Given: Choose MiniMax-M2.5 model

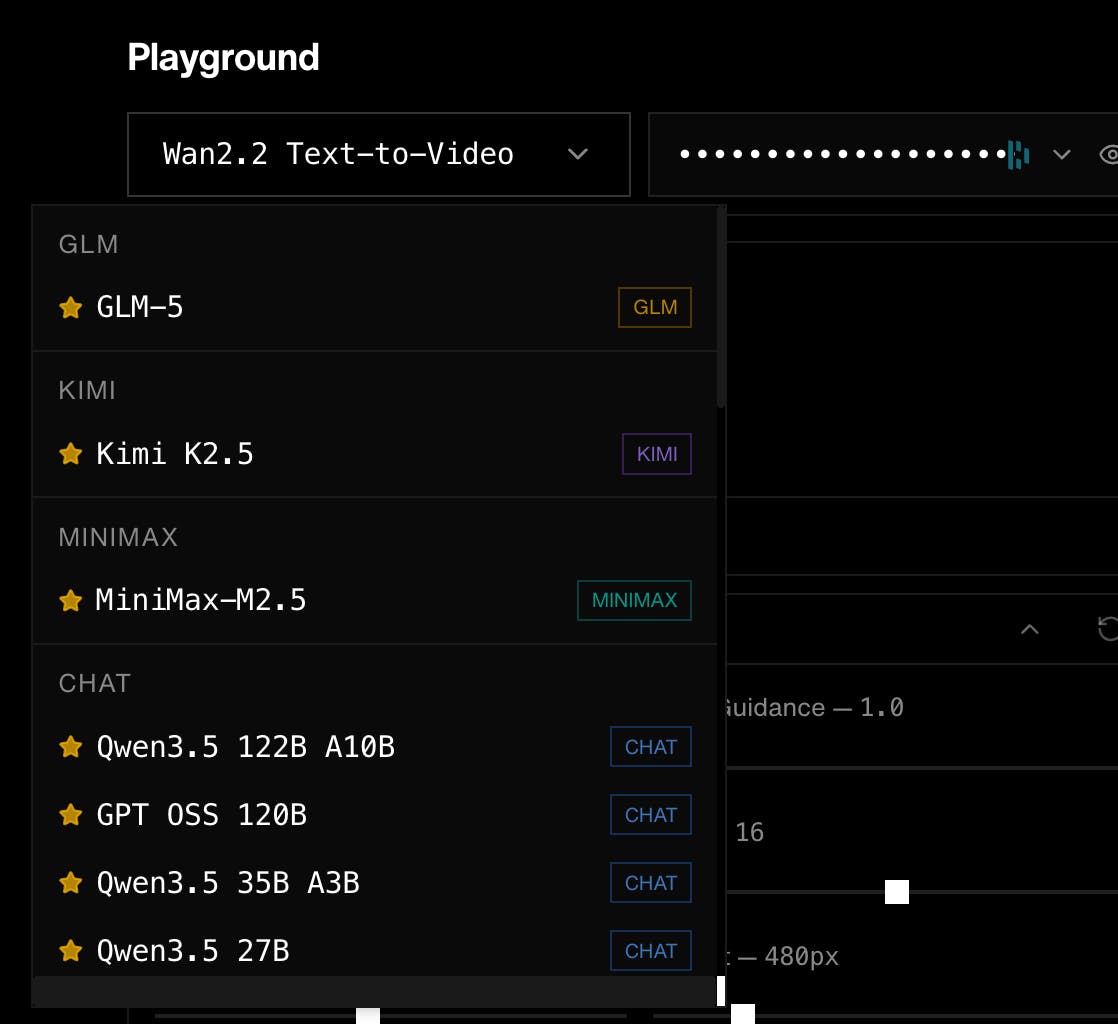Looking at the screenshot, I should [x=375, y=600].
